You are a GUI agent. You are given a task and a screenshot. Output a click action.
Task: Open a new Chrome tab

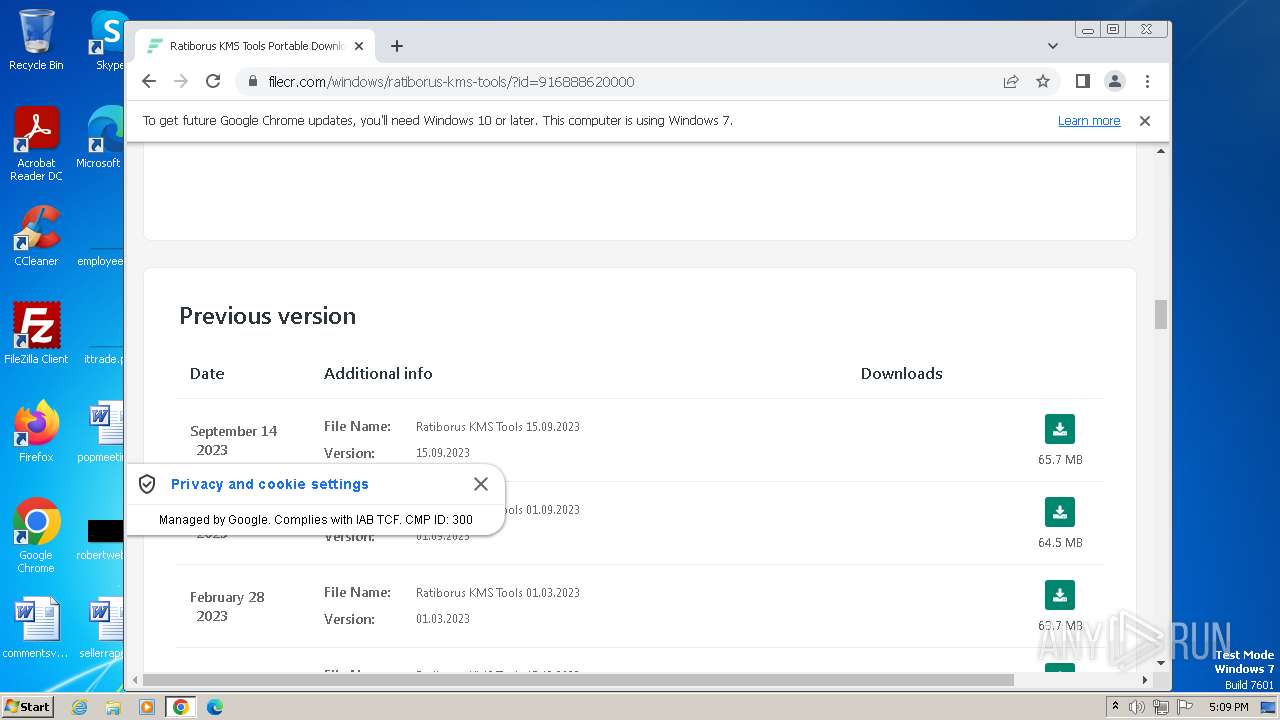pos(397,46)
